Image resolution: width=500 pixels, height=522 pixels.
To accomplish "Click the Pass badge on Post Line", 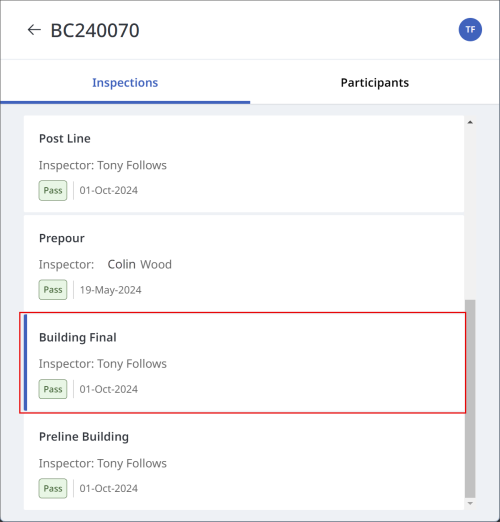I will [53, 190].
